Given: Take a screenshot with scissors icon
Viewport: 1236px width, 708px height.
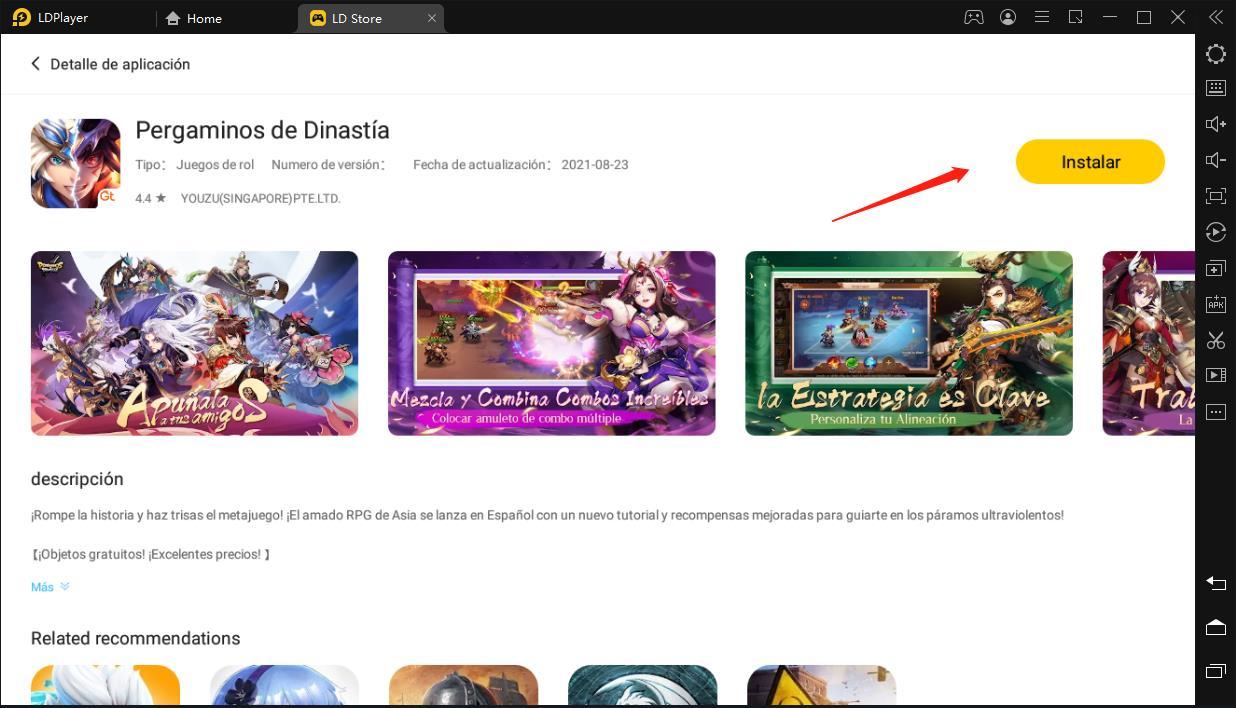Looking at the screenshot, I should 1216,340.
